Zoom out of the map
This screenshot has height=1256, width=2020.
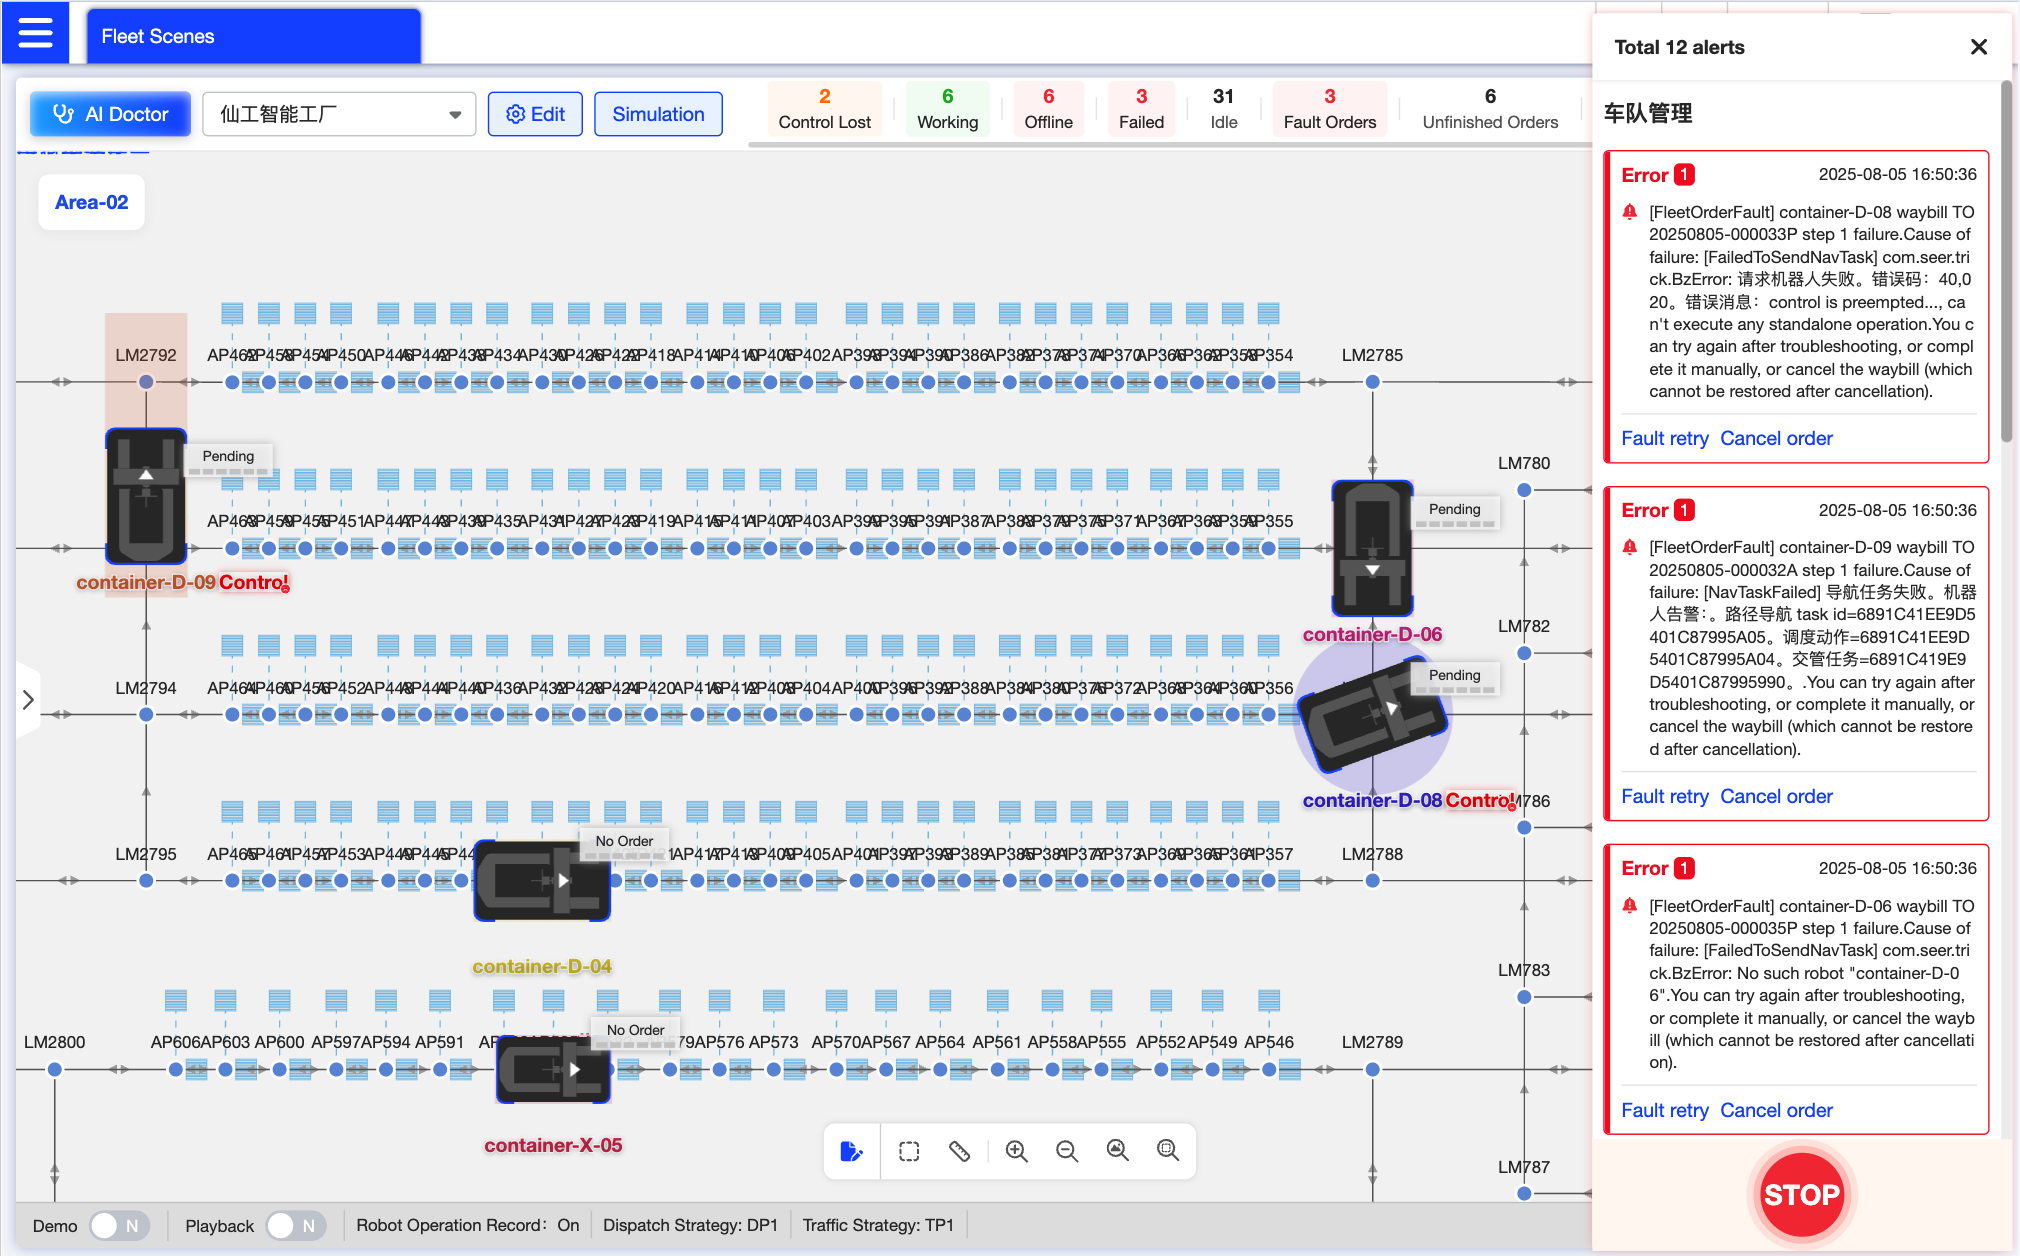click(x=1067, y=1151)
